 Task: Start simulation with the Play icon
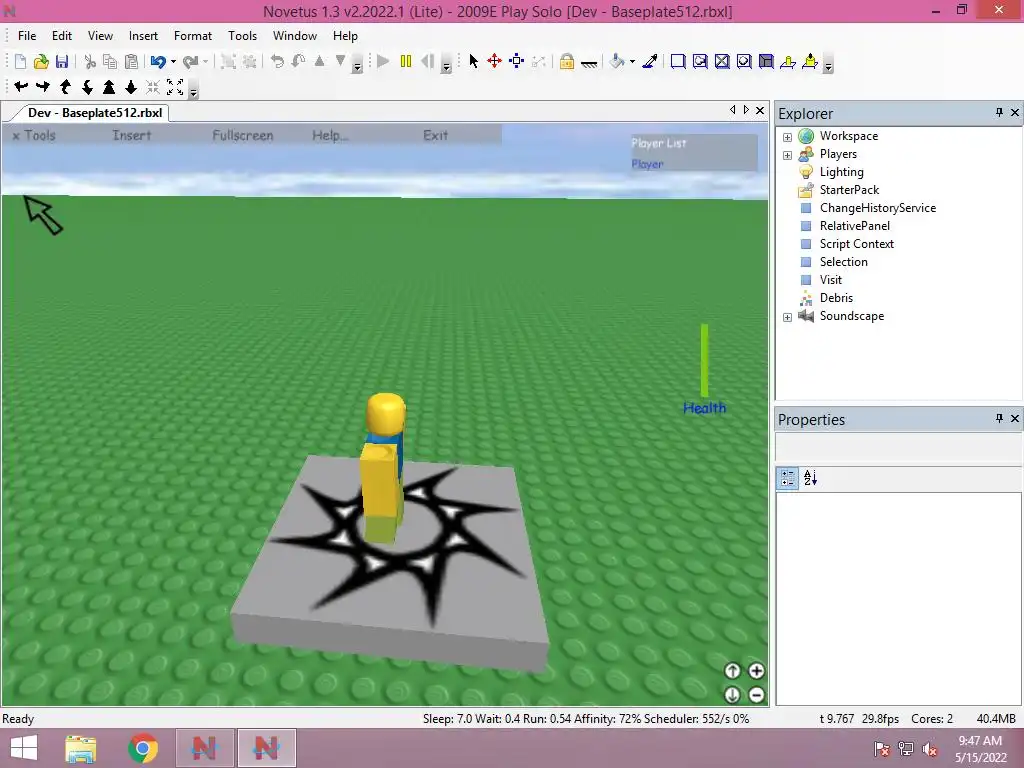(x=383, y=61)
